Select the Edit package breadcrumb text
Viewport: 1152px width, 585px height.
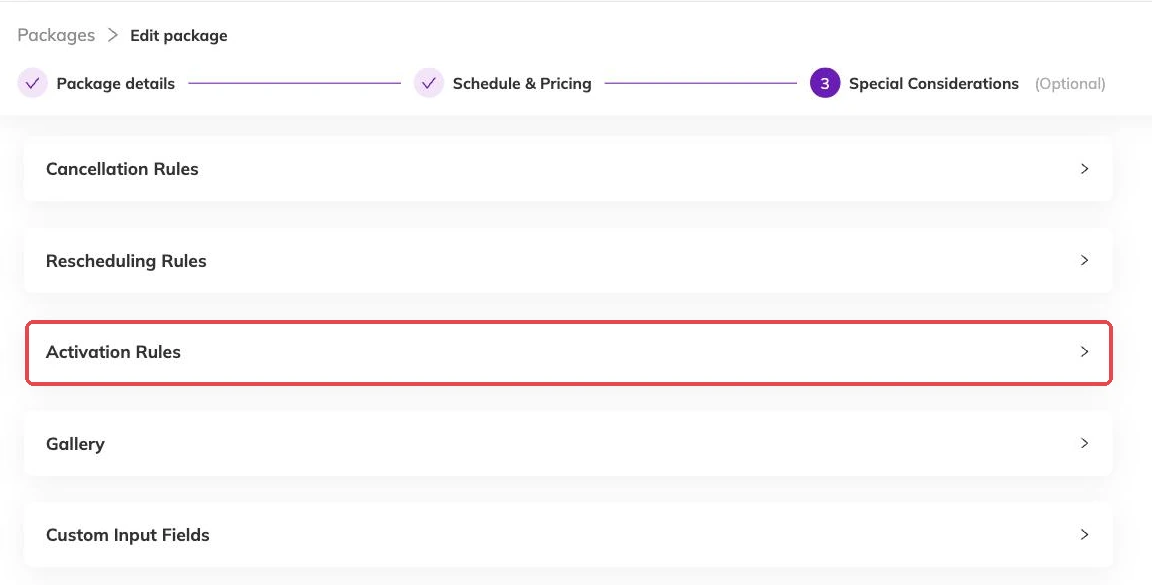(179, 35)
